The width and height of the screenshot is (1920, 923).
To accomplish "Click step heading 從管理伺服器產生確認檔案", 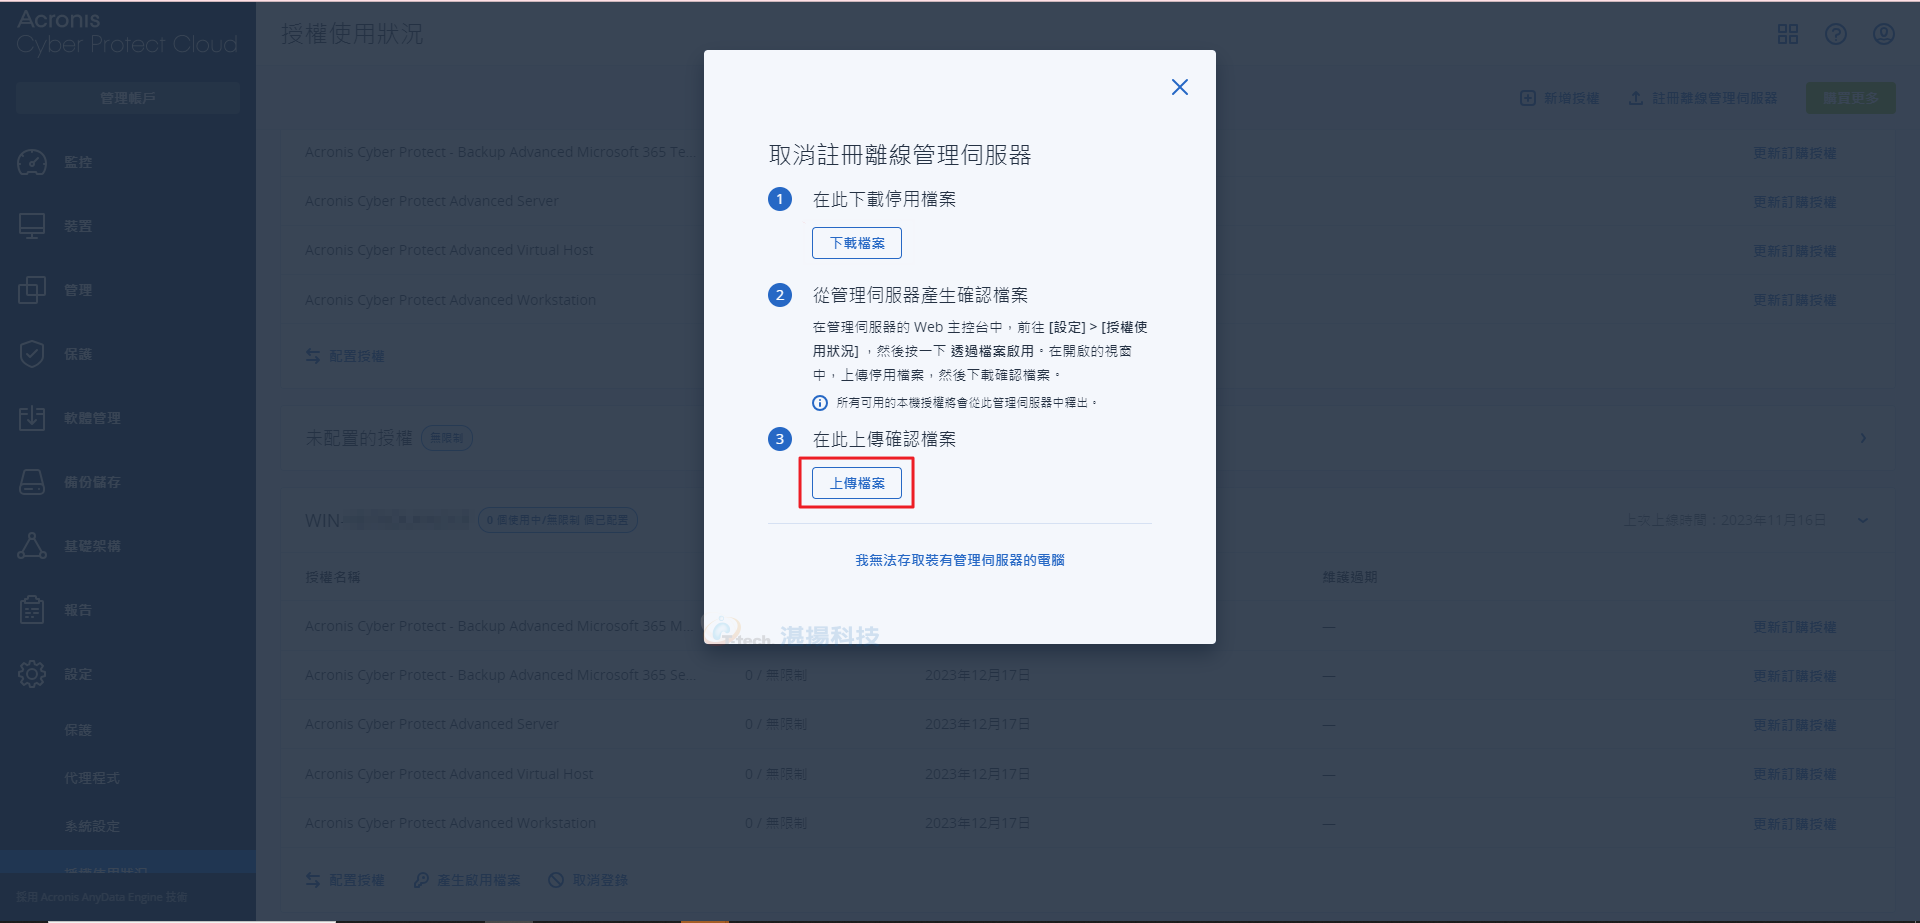I will (x=920, y=295).
